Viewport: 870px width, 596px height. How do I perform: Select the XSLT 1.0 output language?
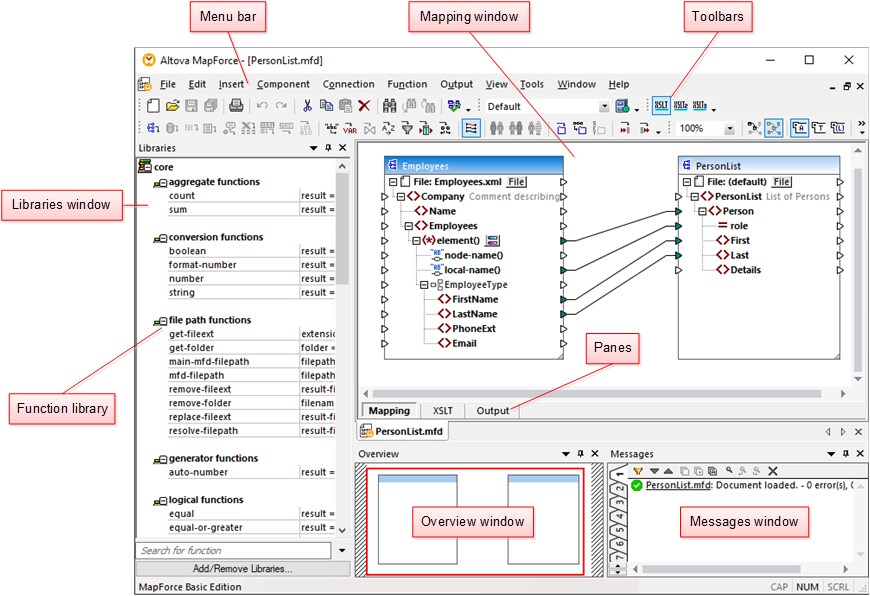661,105
